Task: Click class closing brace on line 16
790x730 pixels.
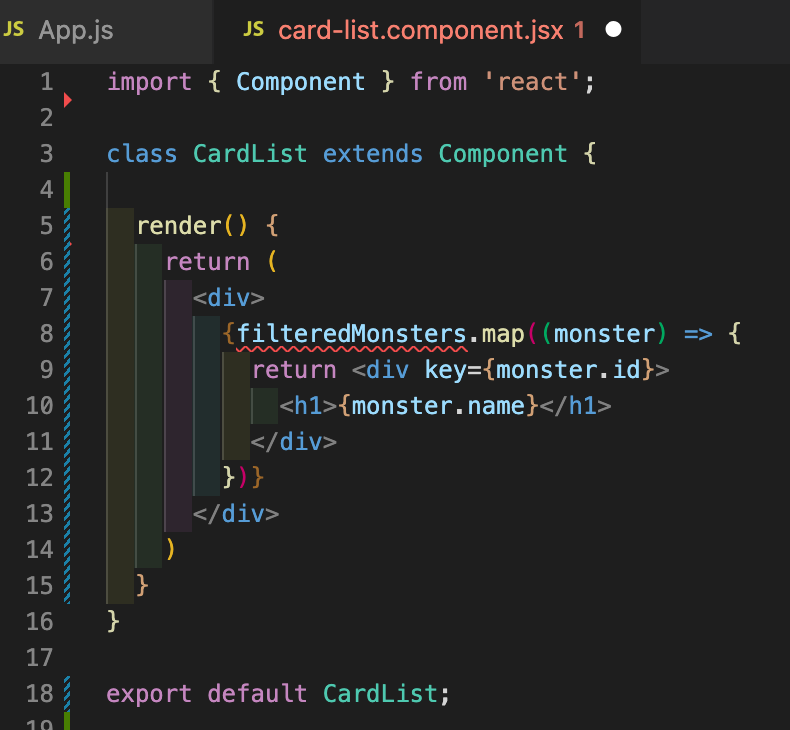Action: tap(113, 622)
